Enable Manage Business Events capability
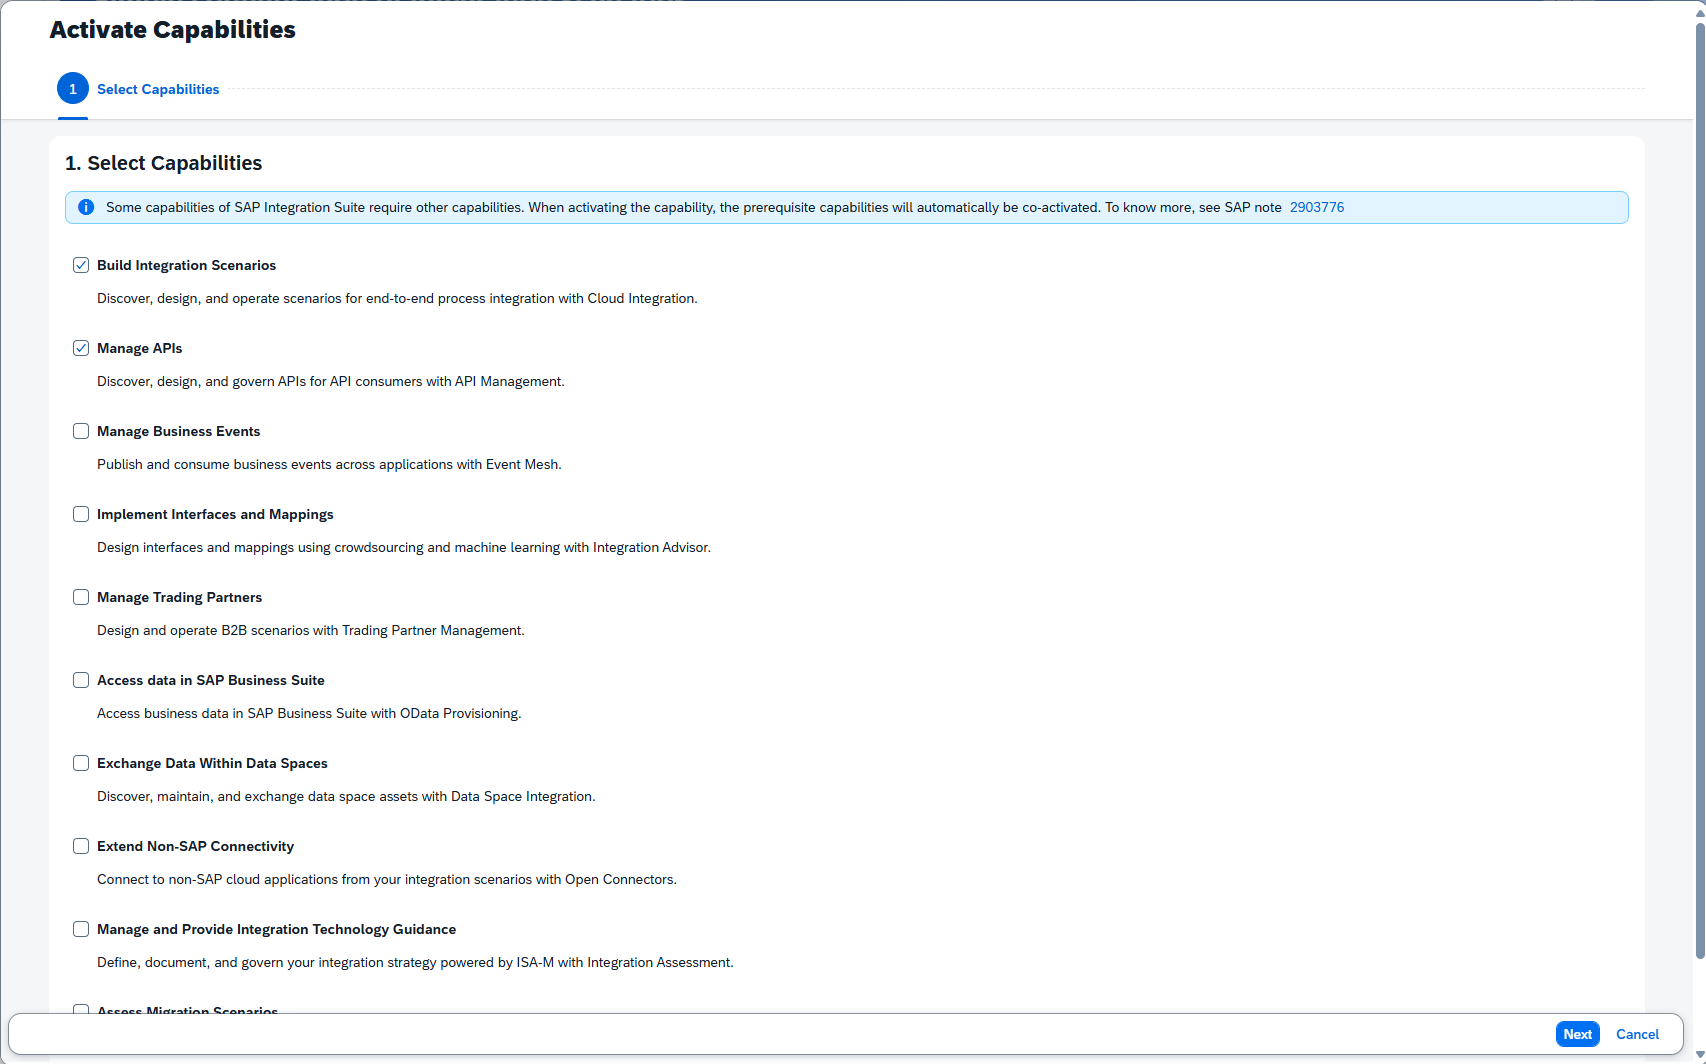 tap(81, 431)
